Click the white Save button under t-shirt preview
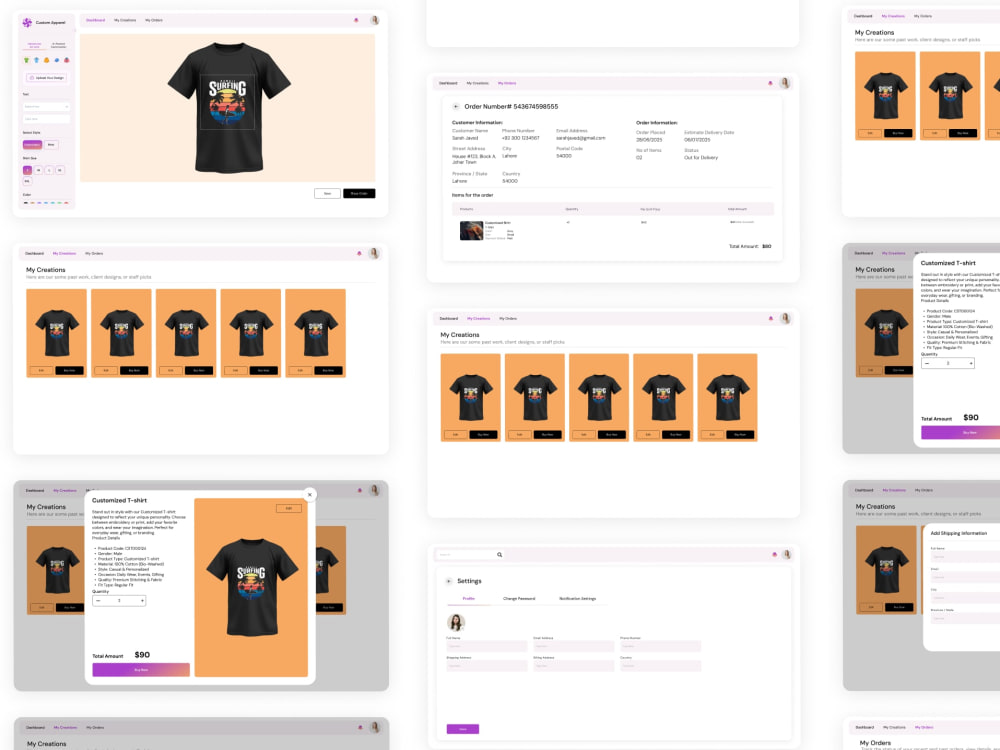This screenshot has height=750, width=1000. point(327,193)
